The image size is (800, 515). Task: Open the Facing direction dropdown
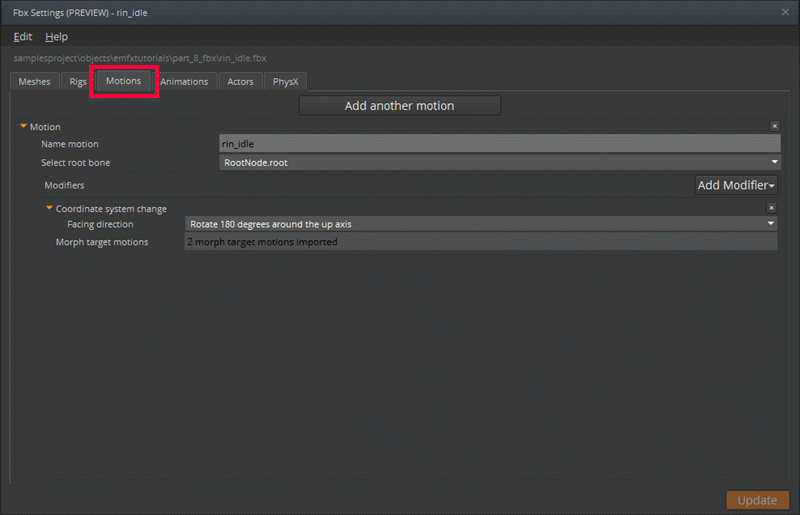481,224
